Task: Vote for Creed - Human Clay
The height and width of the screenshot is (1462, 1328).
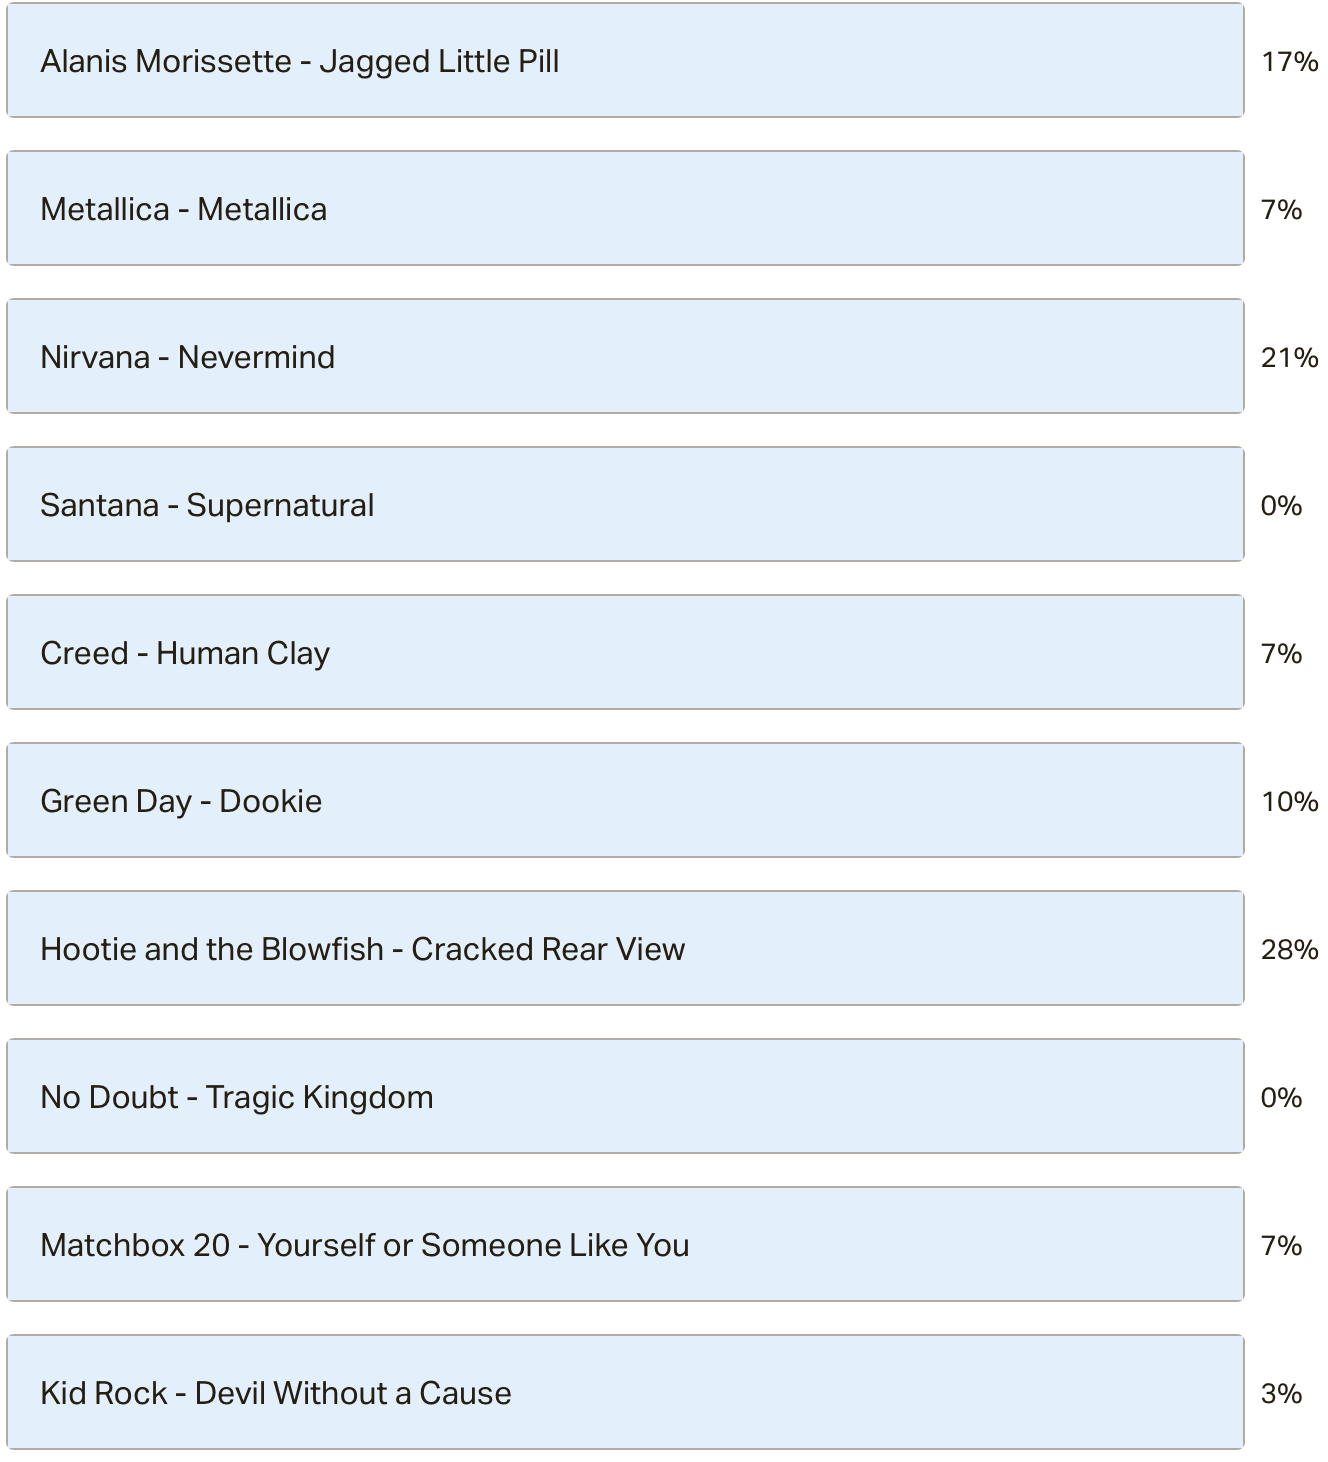Action: (625, 653)
